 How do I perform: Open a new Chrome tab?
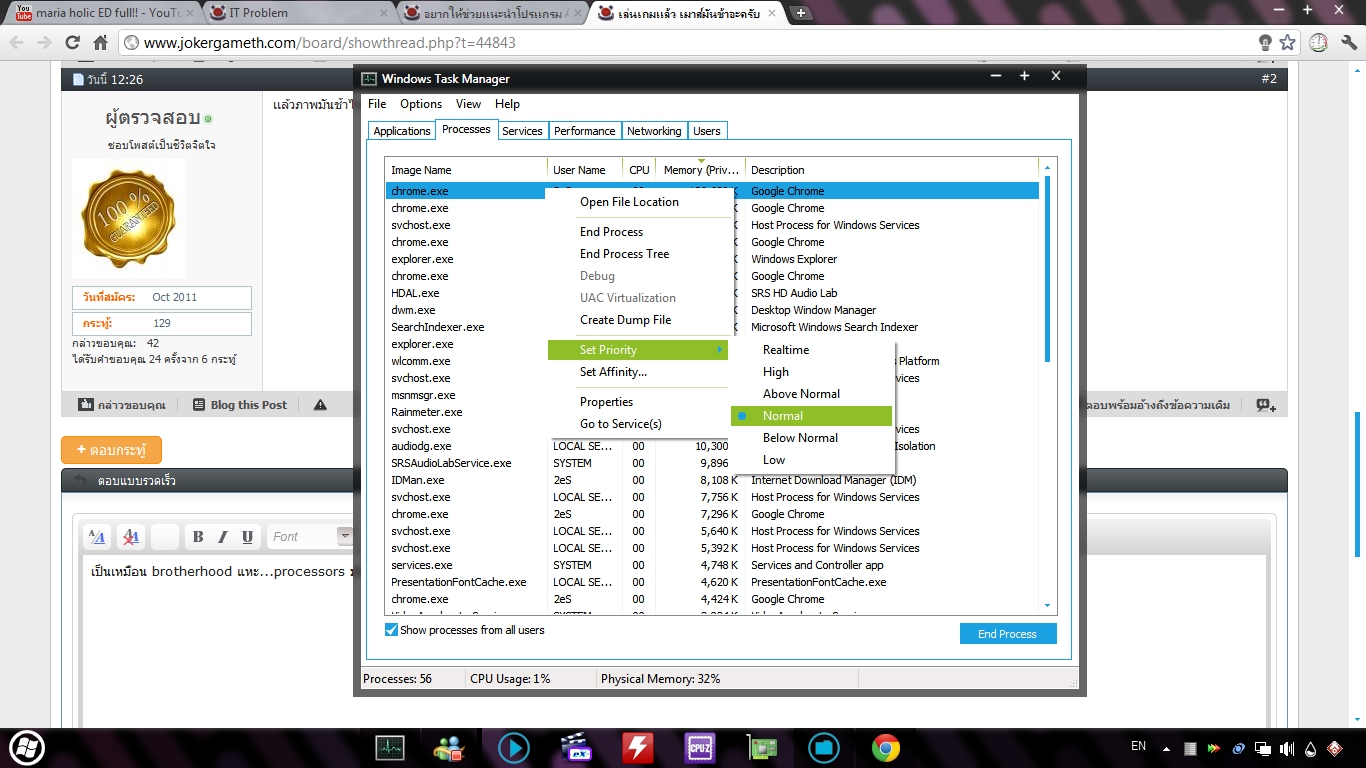pyautogui.click(x=801, y=13)
